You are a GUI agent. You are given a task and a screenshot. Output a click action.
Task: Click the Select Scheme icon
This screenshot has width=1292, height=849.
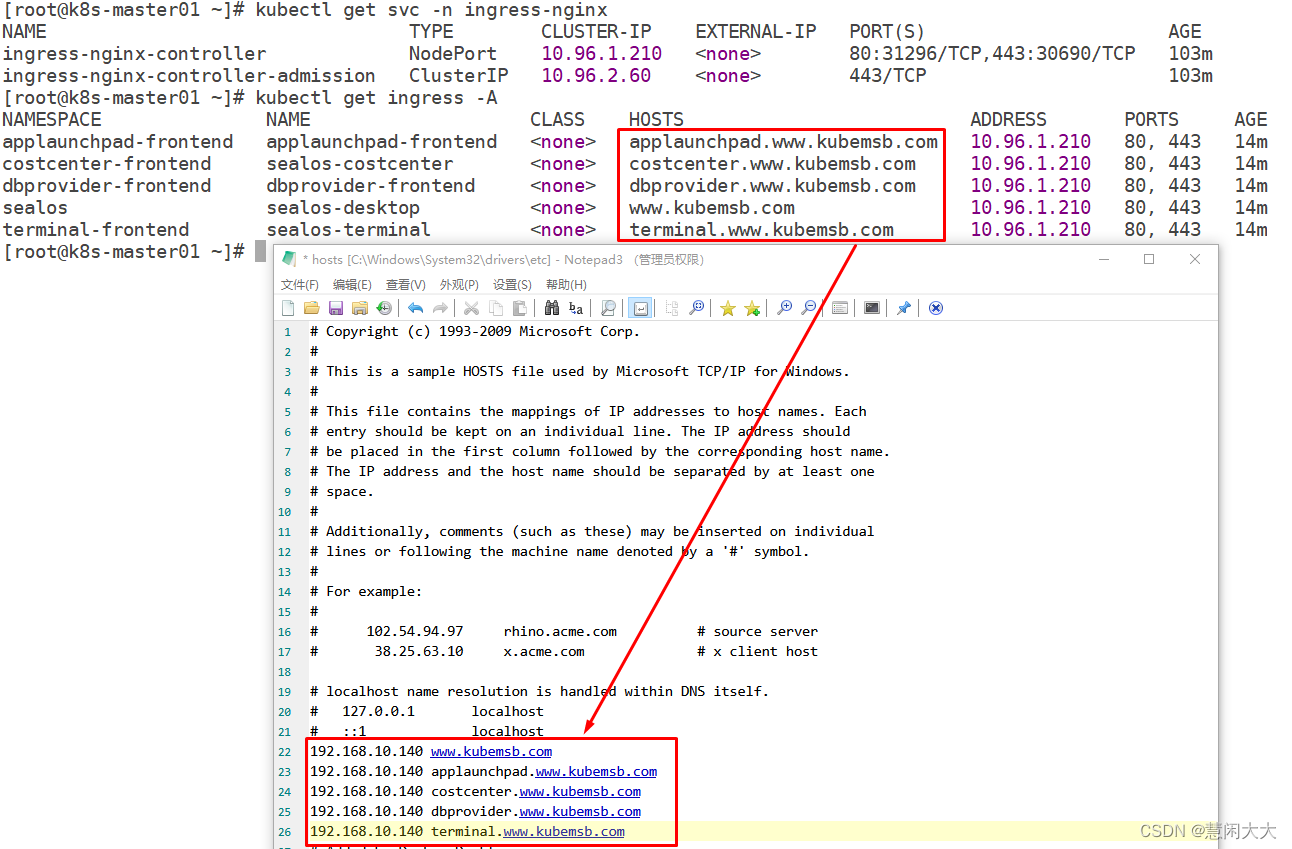pos(840,308)
